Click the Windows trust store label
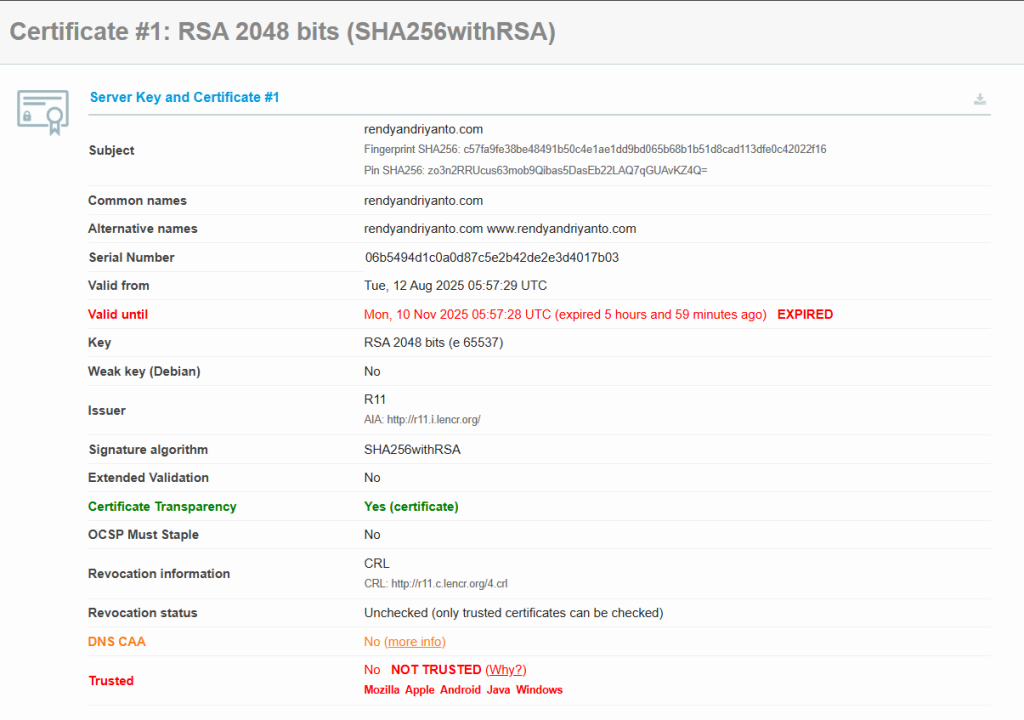This screenshot has width=1024, height=720. click(539, 690)
